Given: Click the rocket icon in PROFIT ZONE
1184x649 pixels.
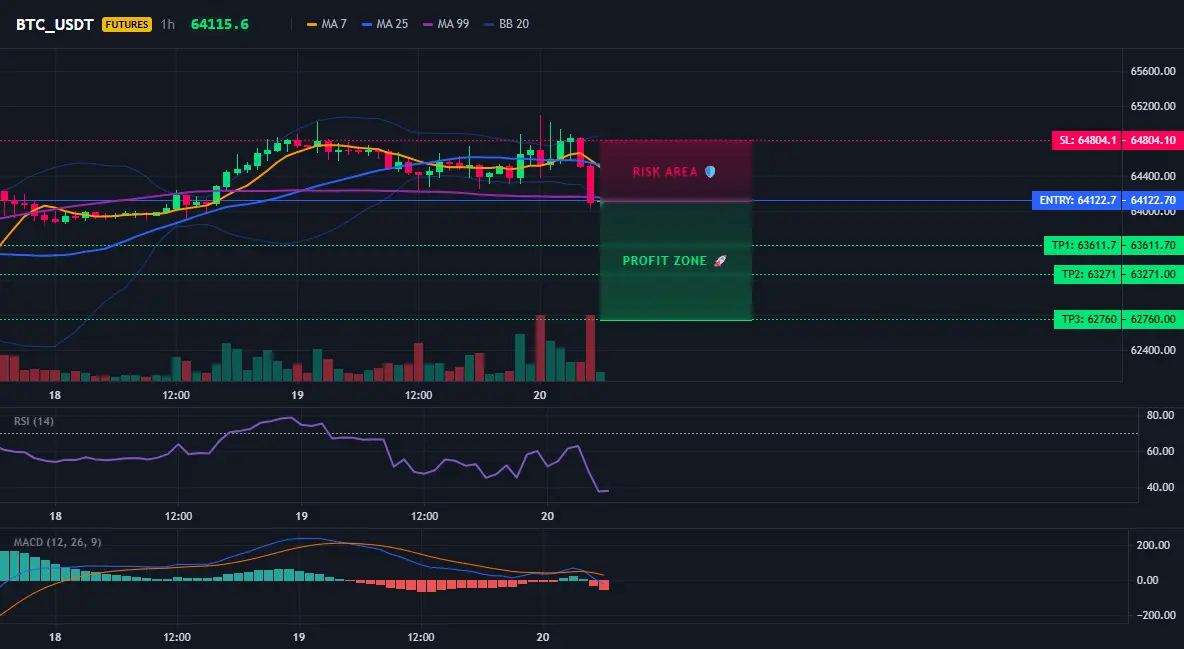Looking at the screenshot, I should point(720,261).
